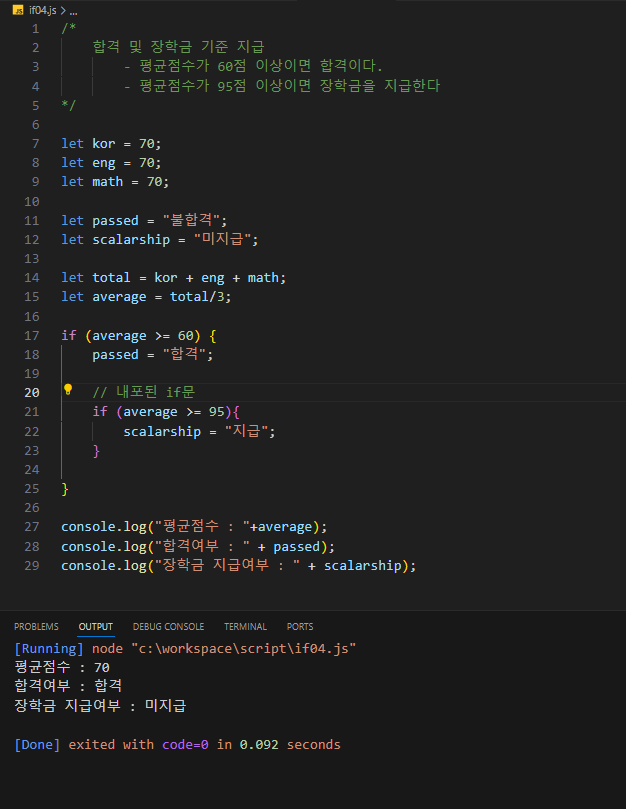Click the 'let scalarship = "미지급";' line
This screenshot has width=626, height=809.
(159, 239)
